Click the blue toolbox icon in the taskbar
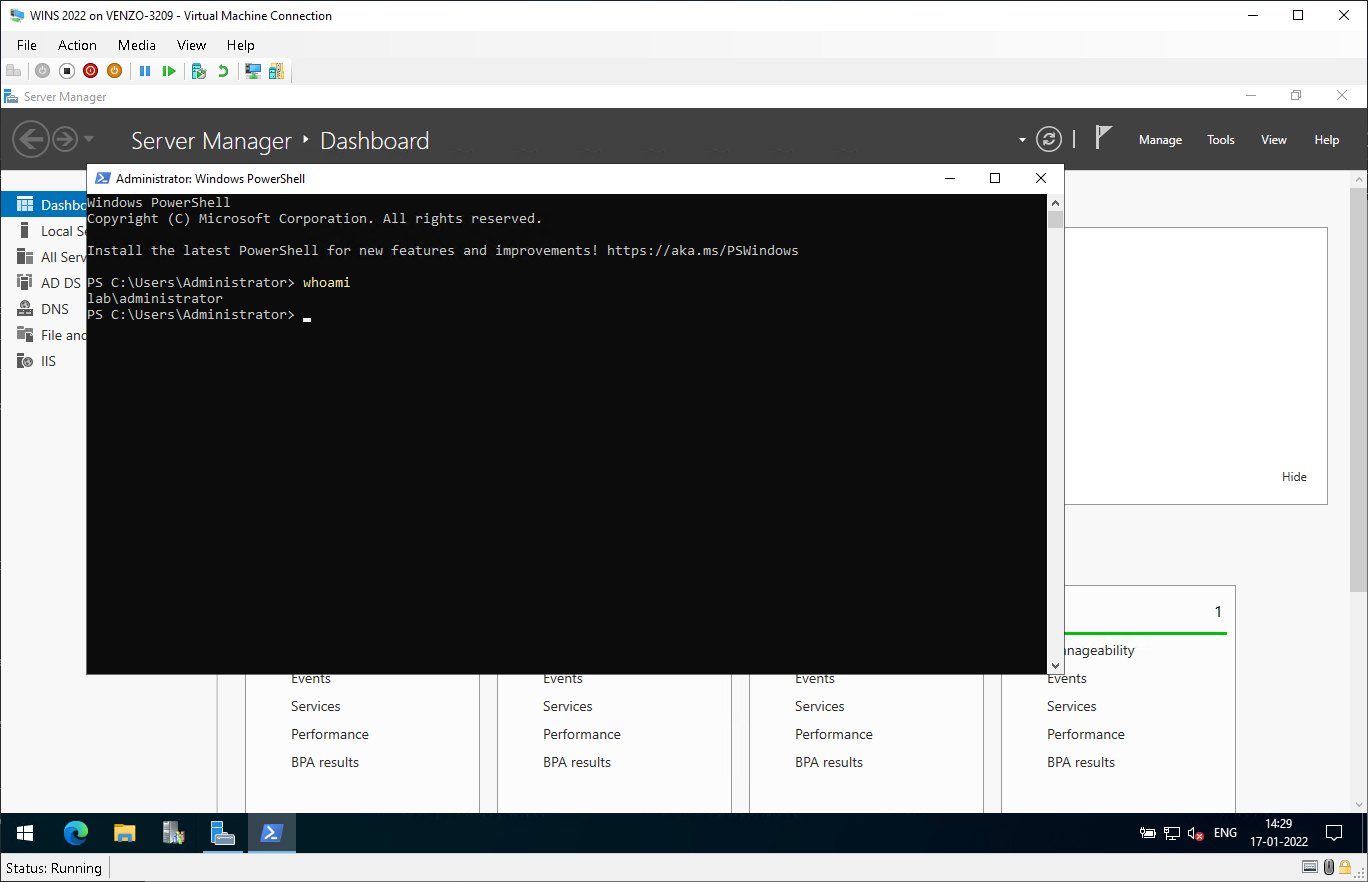 [x=222, y=832]
